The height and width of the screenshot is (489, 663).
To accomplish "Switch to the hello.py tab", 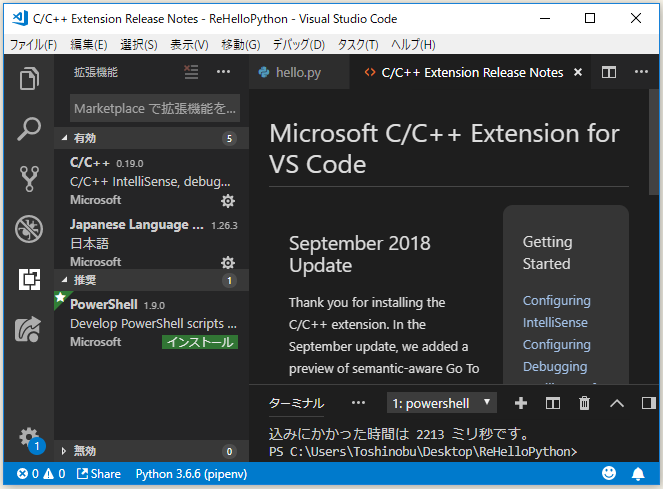I will point(298,72).
